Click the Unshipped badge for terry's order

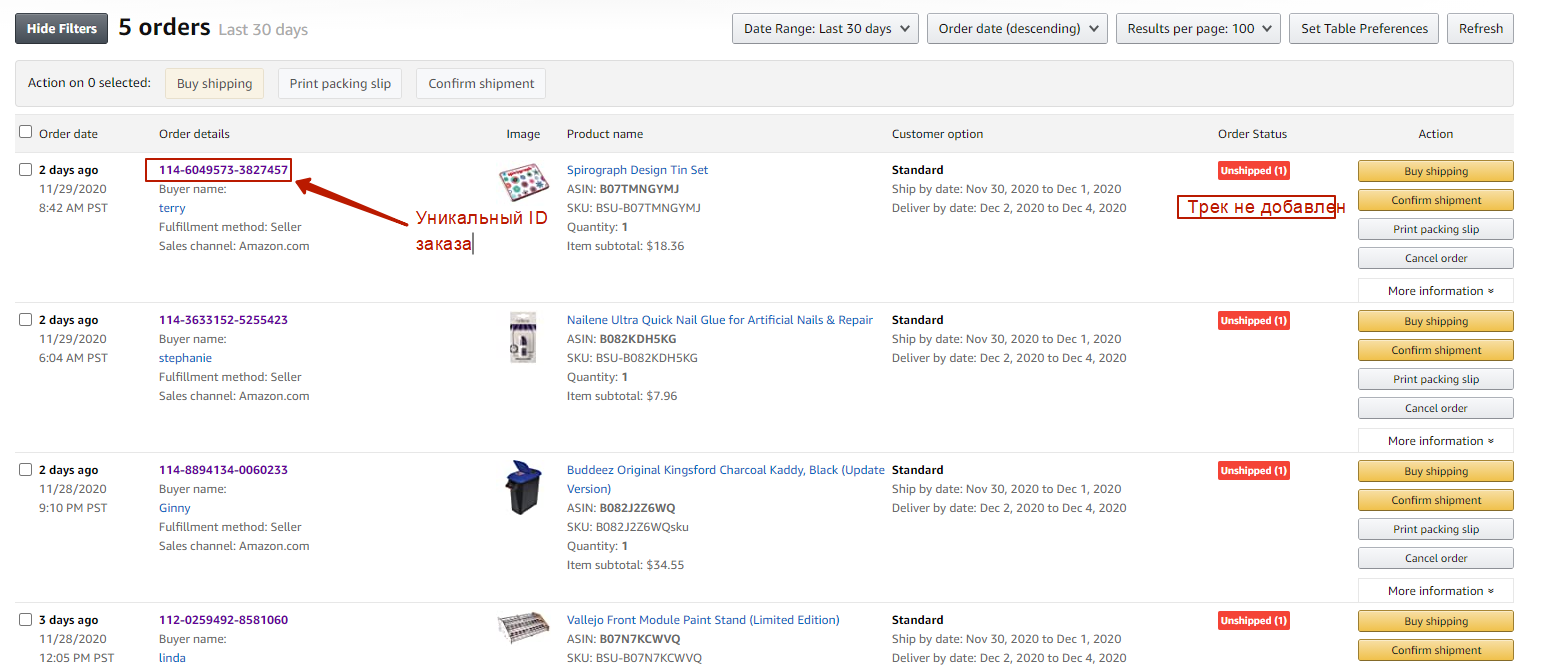click(1252, 171)
